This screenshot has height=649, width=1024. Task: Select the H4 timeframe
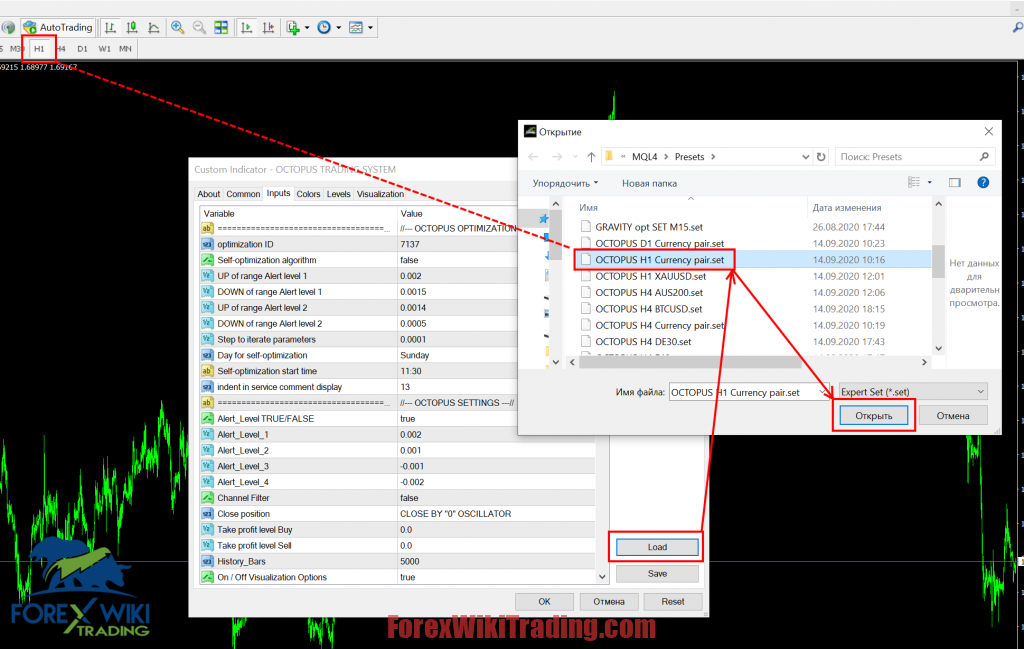point(61,49)
